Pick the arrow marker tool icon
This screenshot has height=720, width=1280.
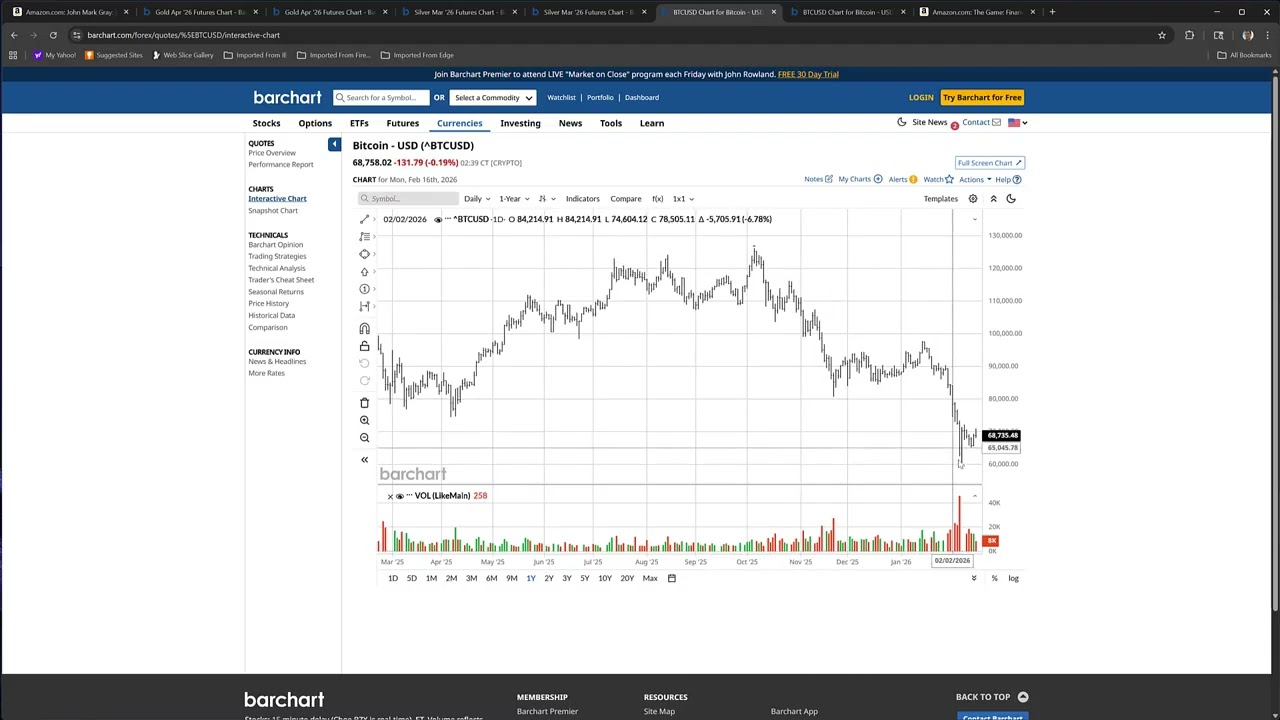pos(364,271)
